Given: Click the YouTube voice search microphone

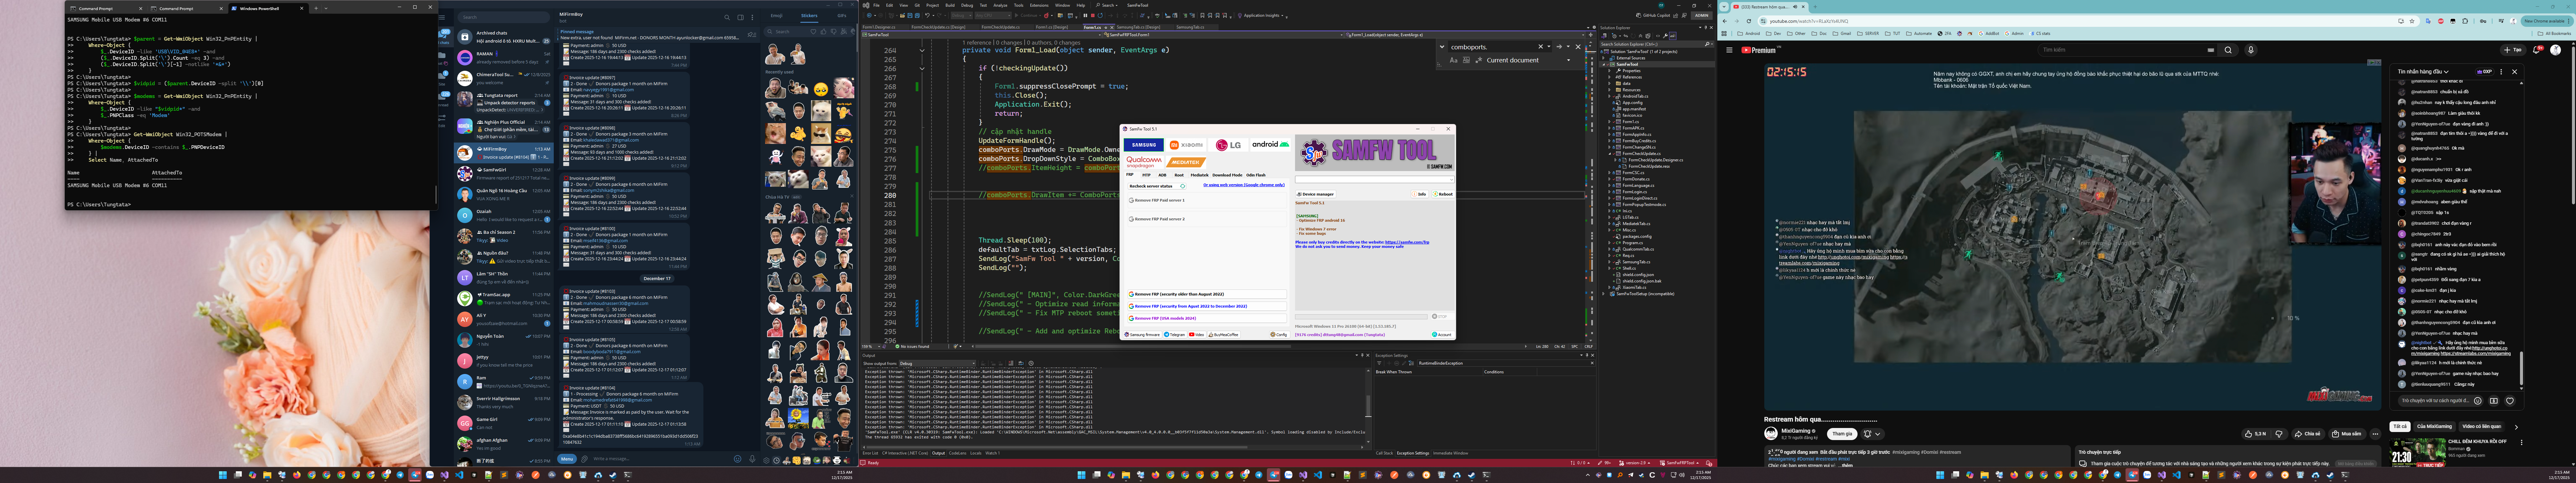Looking at the screenshot, I should 2251,50.
